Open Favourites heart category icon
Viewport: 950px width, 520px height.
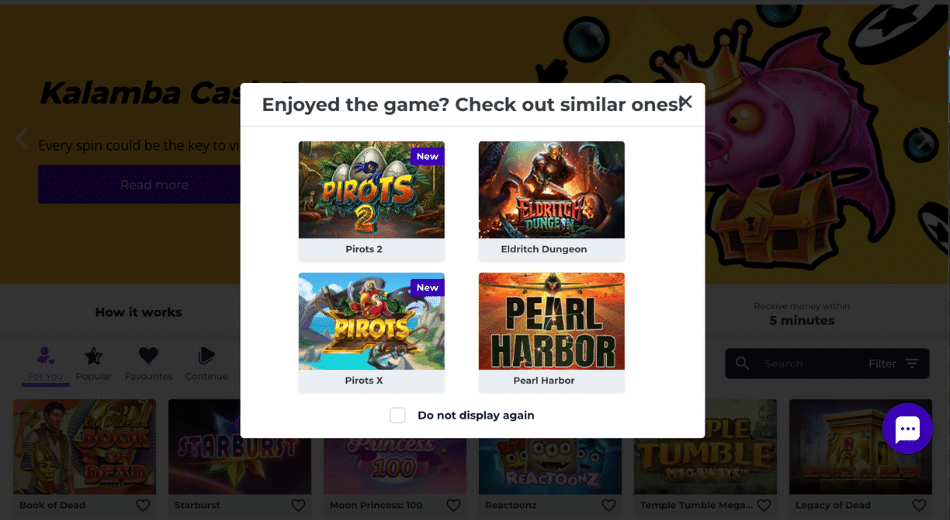148,355
